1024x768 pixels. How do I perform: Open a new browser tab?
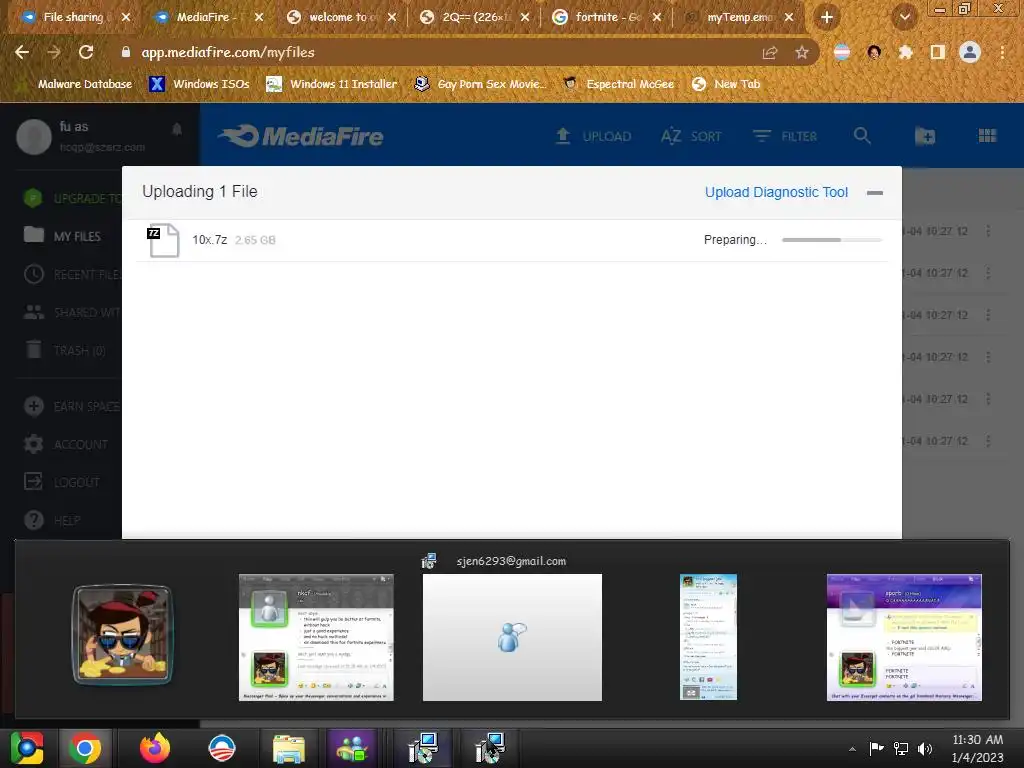pyautogui.click(x=827, y=18)
